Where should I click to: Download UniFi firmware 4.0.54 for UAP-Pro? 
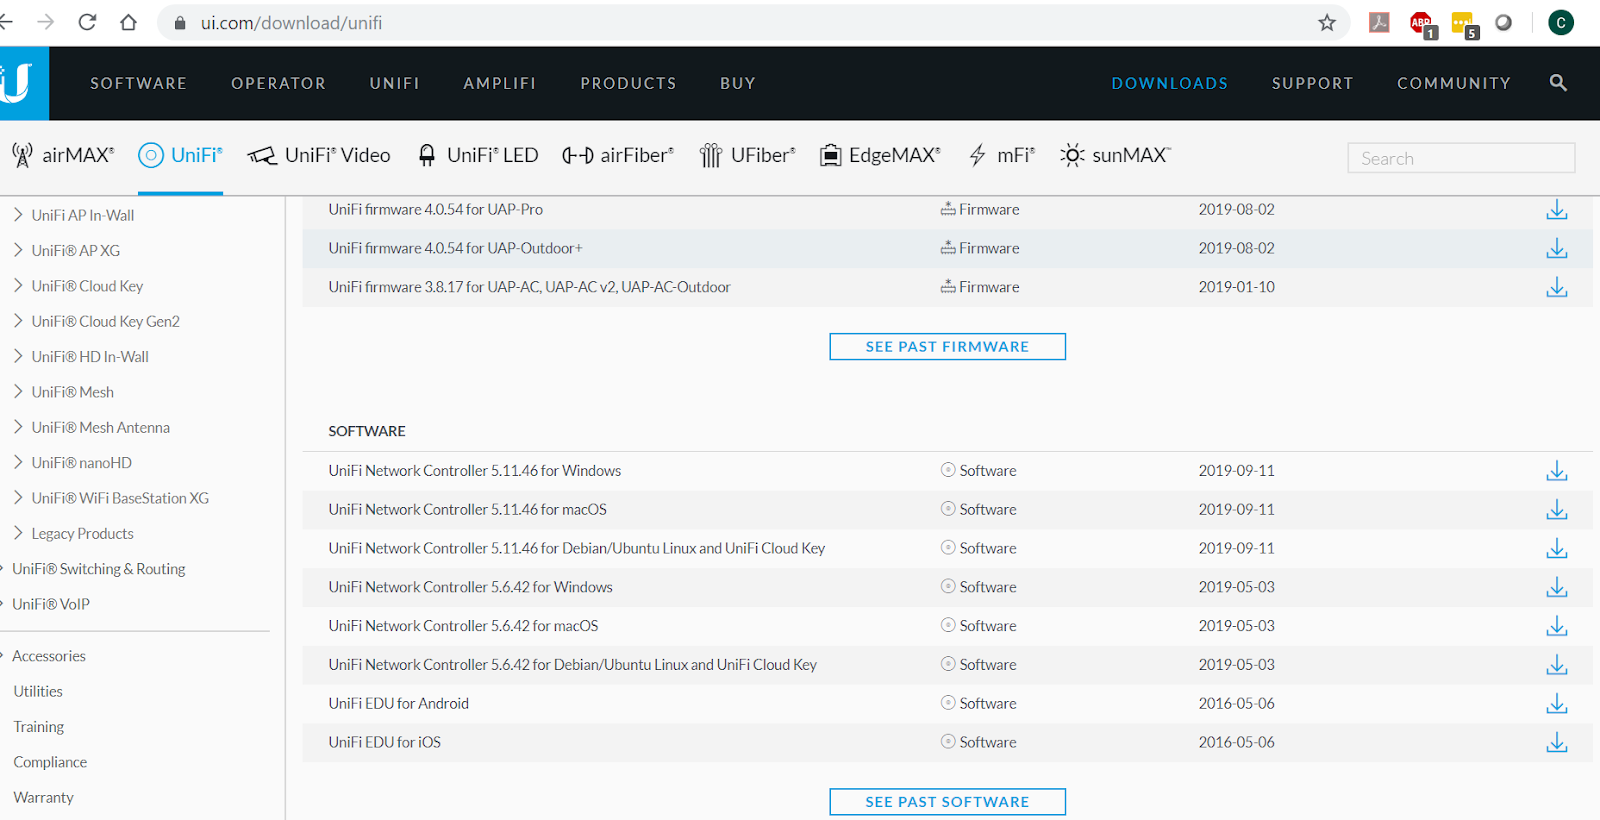(1556, 210)
